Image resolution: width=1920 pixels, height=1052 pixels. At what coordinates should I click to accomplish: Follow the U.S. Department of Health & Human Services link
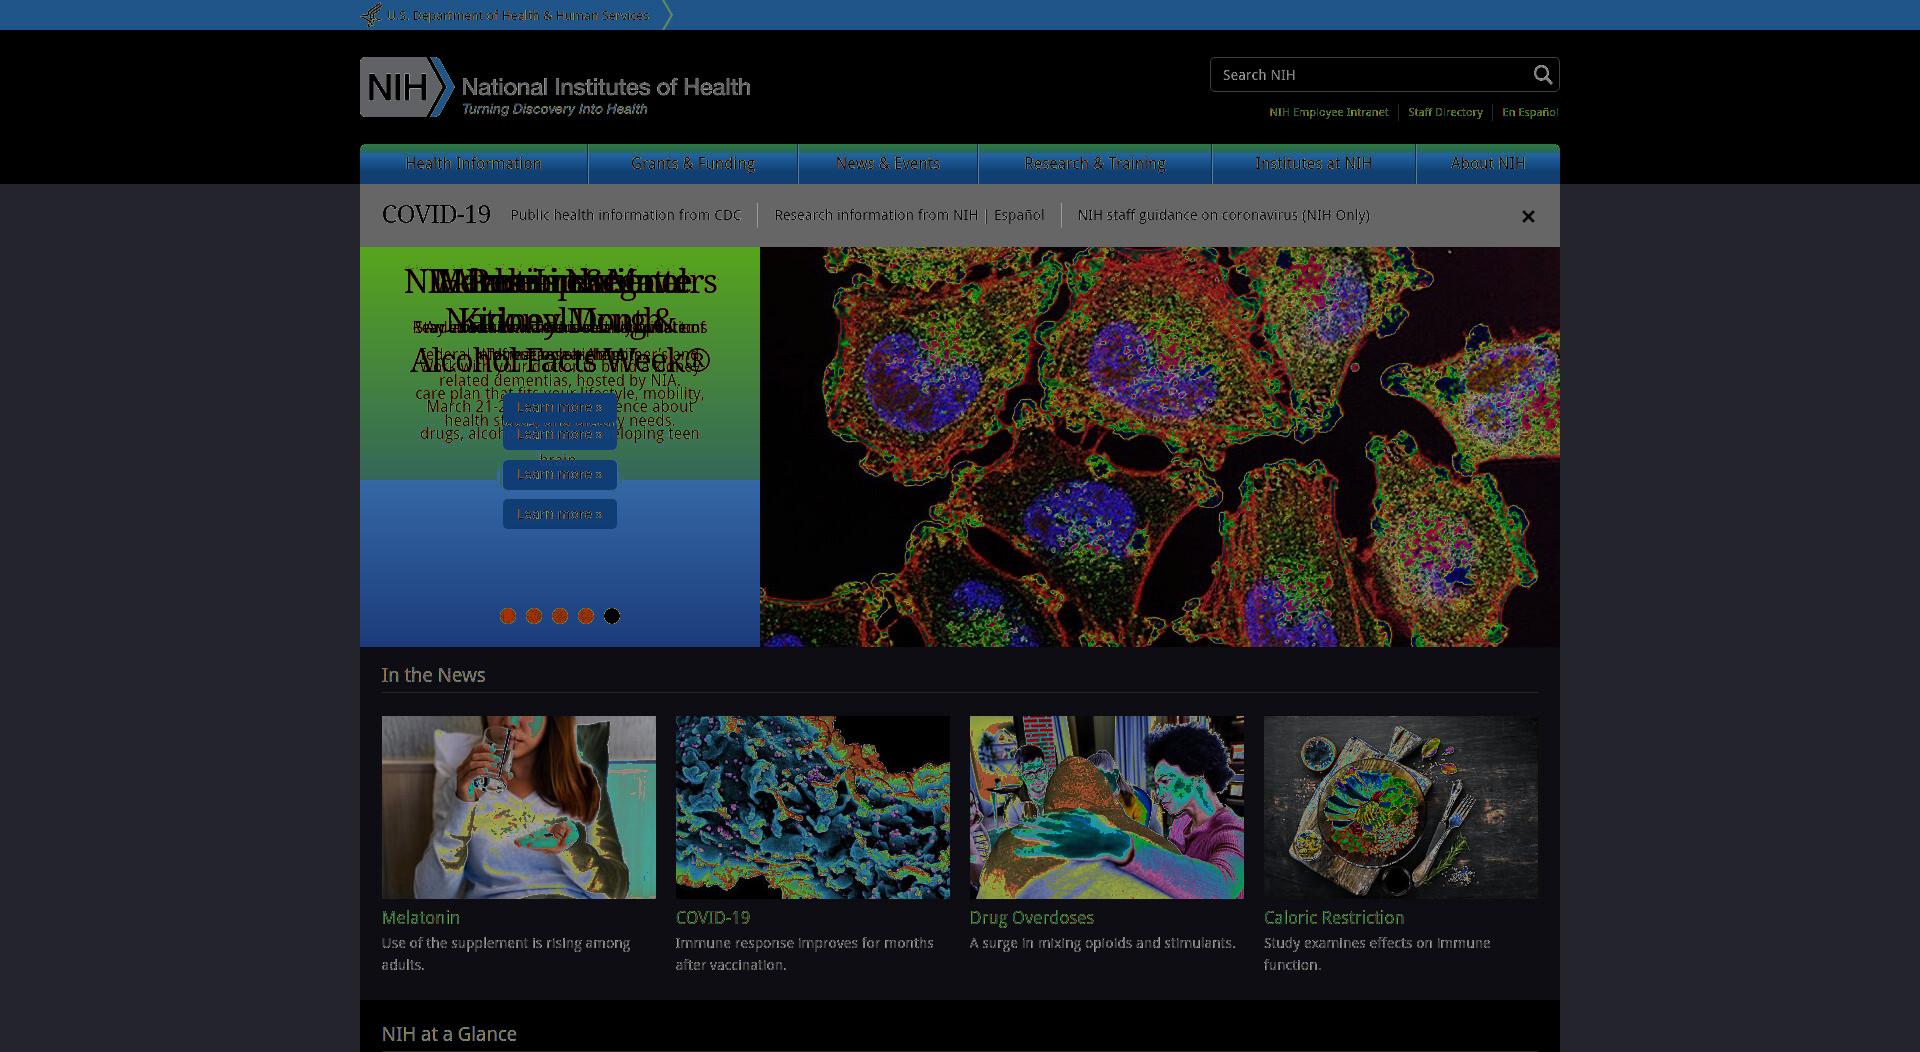click(x=518, y=15)
